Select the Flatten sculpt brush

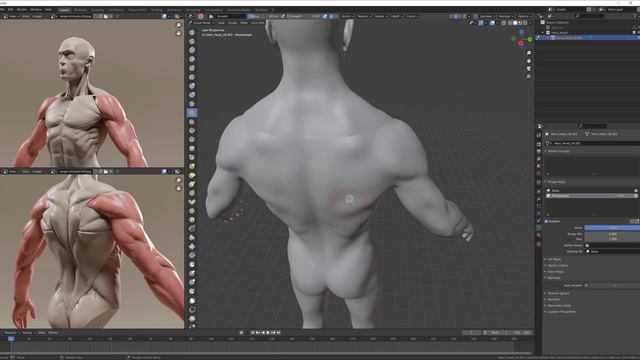(192, 122)
